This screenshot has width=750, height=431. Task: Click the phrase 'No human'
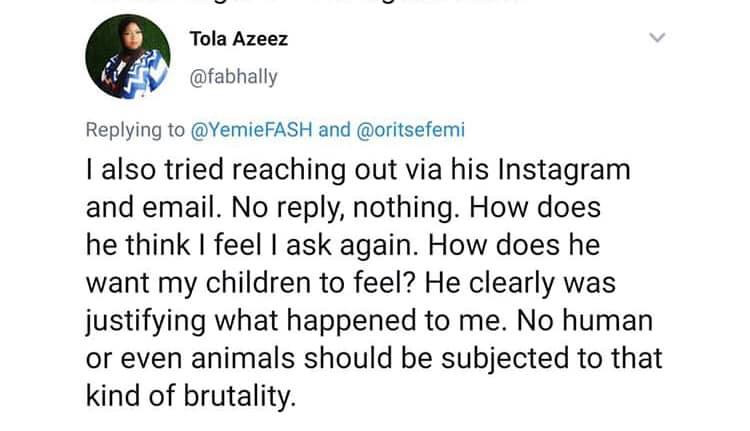[x=585, y=320]
